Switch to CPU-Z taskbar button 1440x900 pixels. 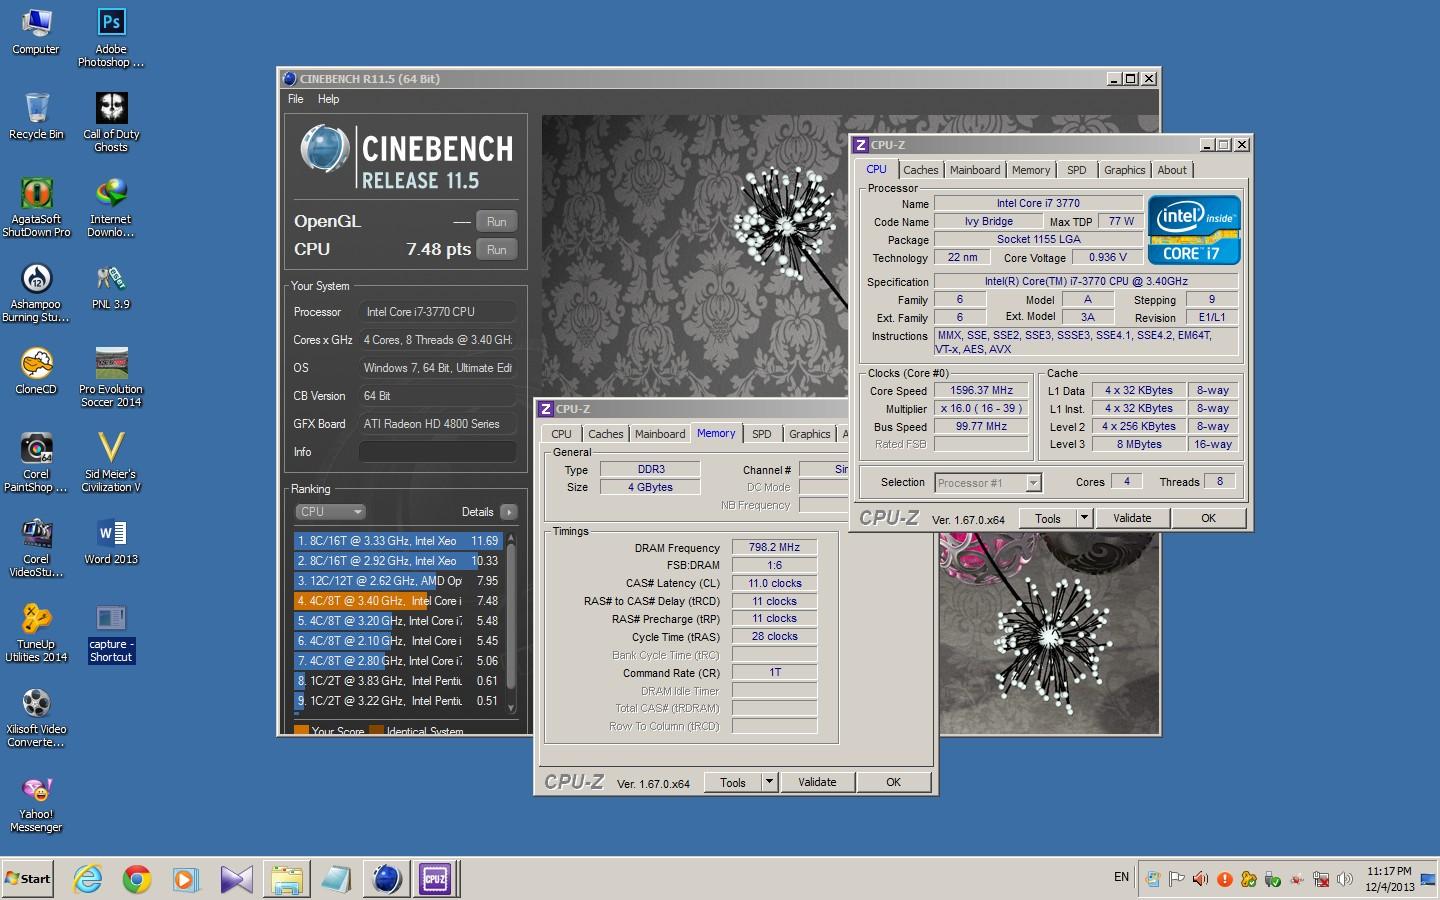click(x=435, y=879)
